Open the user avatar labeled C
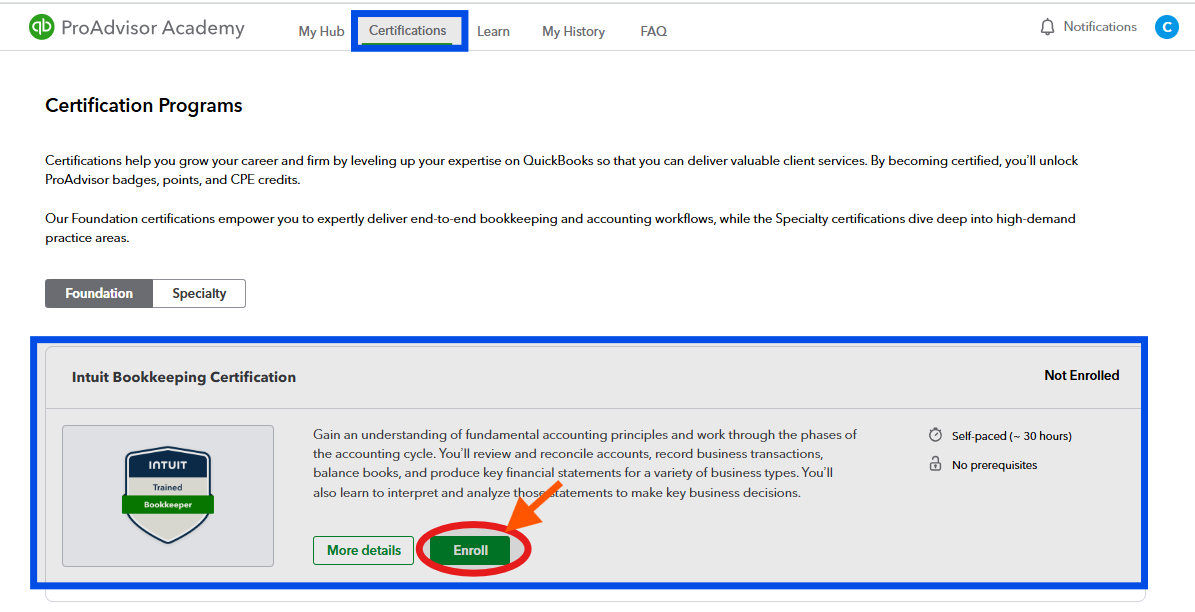 coord(1166,27)
